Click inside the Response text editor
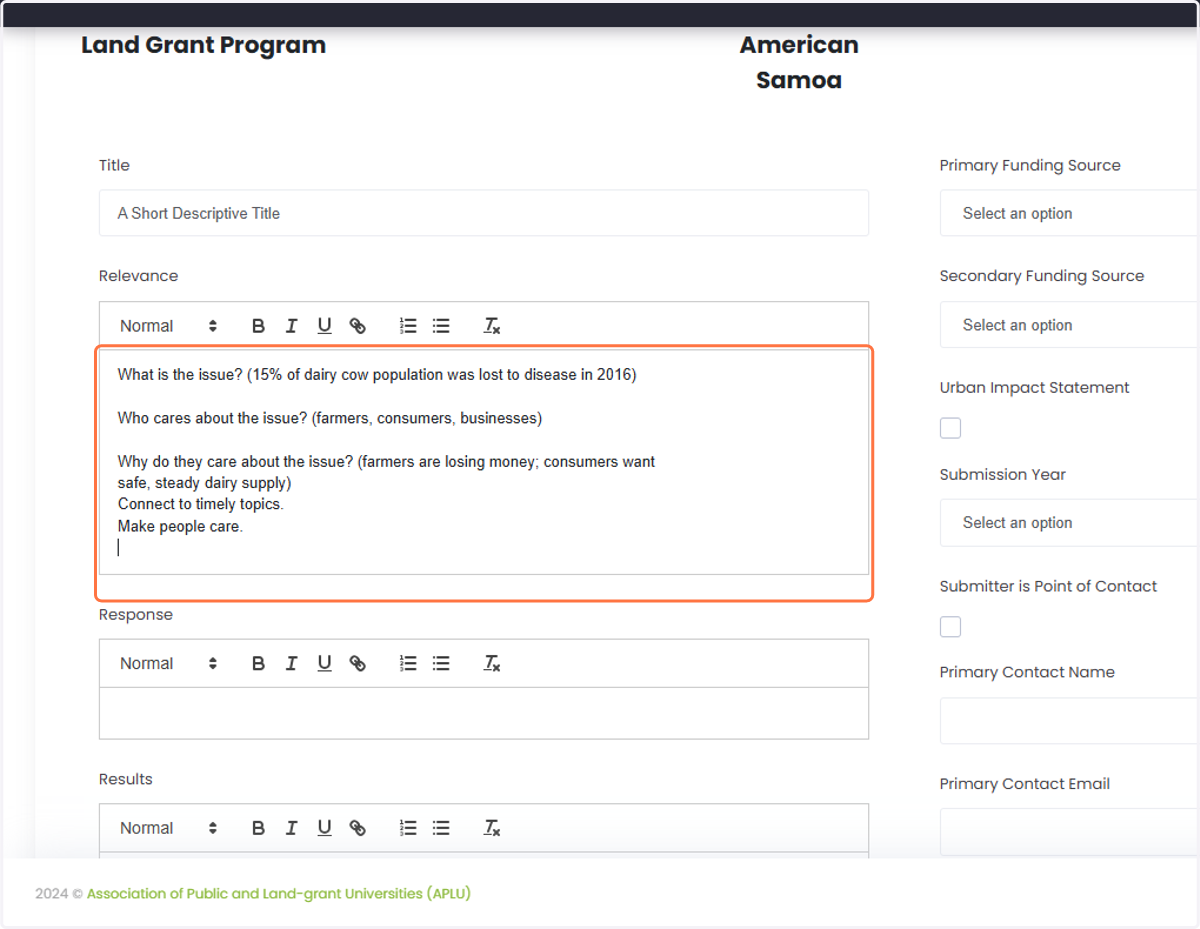This screenshot has height=929, width=1200. click(x=484, y=713)
